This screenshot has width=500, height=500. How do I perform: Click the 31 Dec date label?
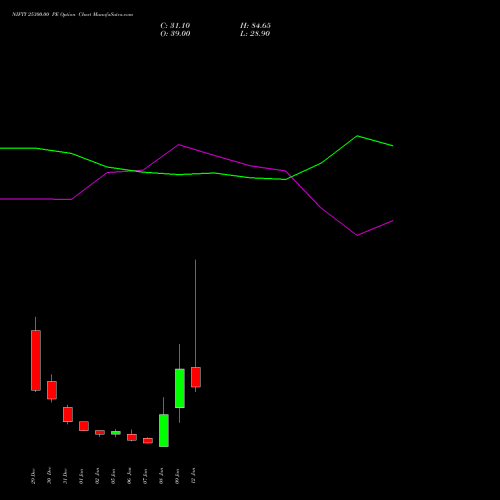(x=65, y=476)
